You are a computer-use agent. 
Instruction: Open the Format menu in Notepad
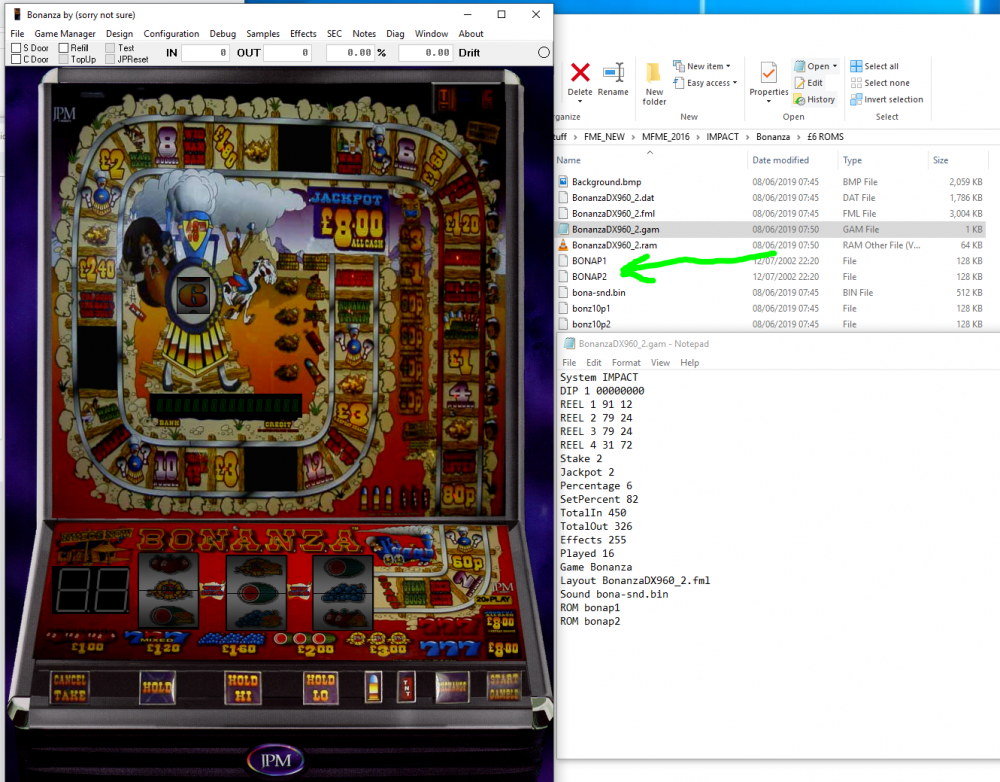pos(626,362)
